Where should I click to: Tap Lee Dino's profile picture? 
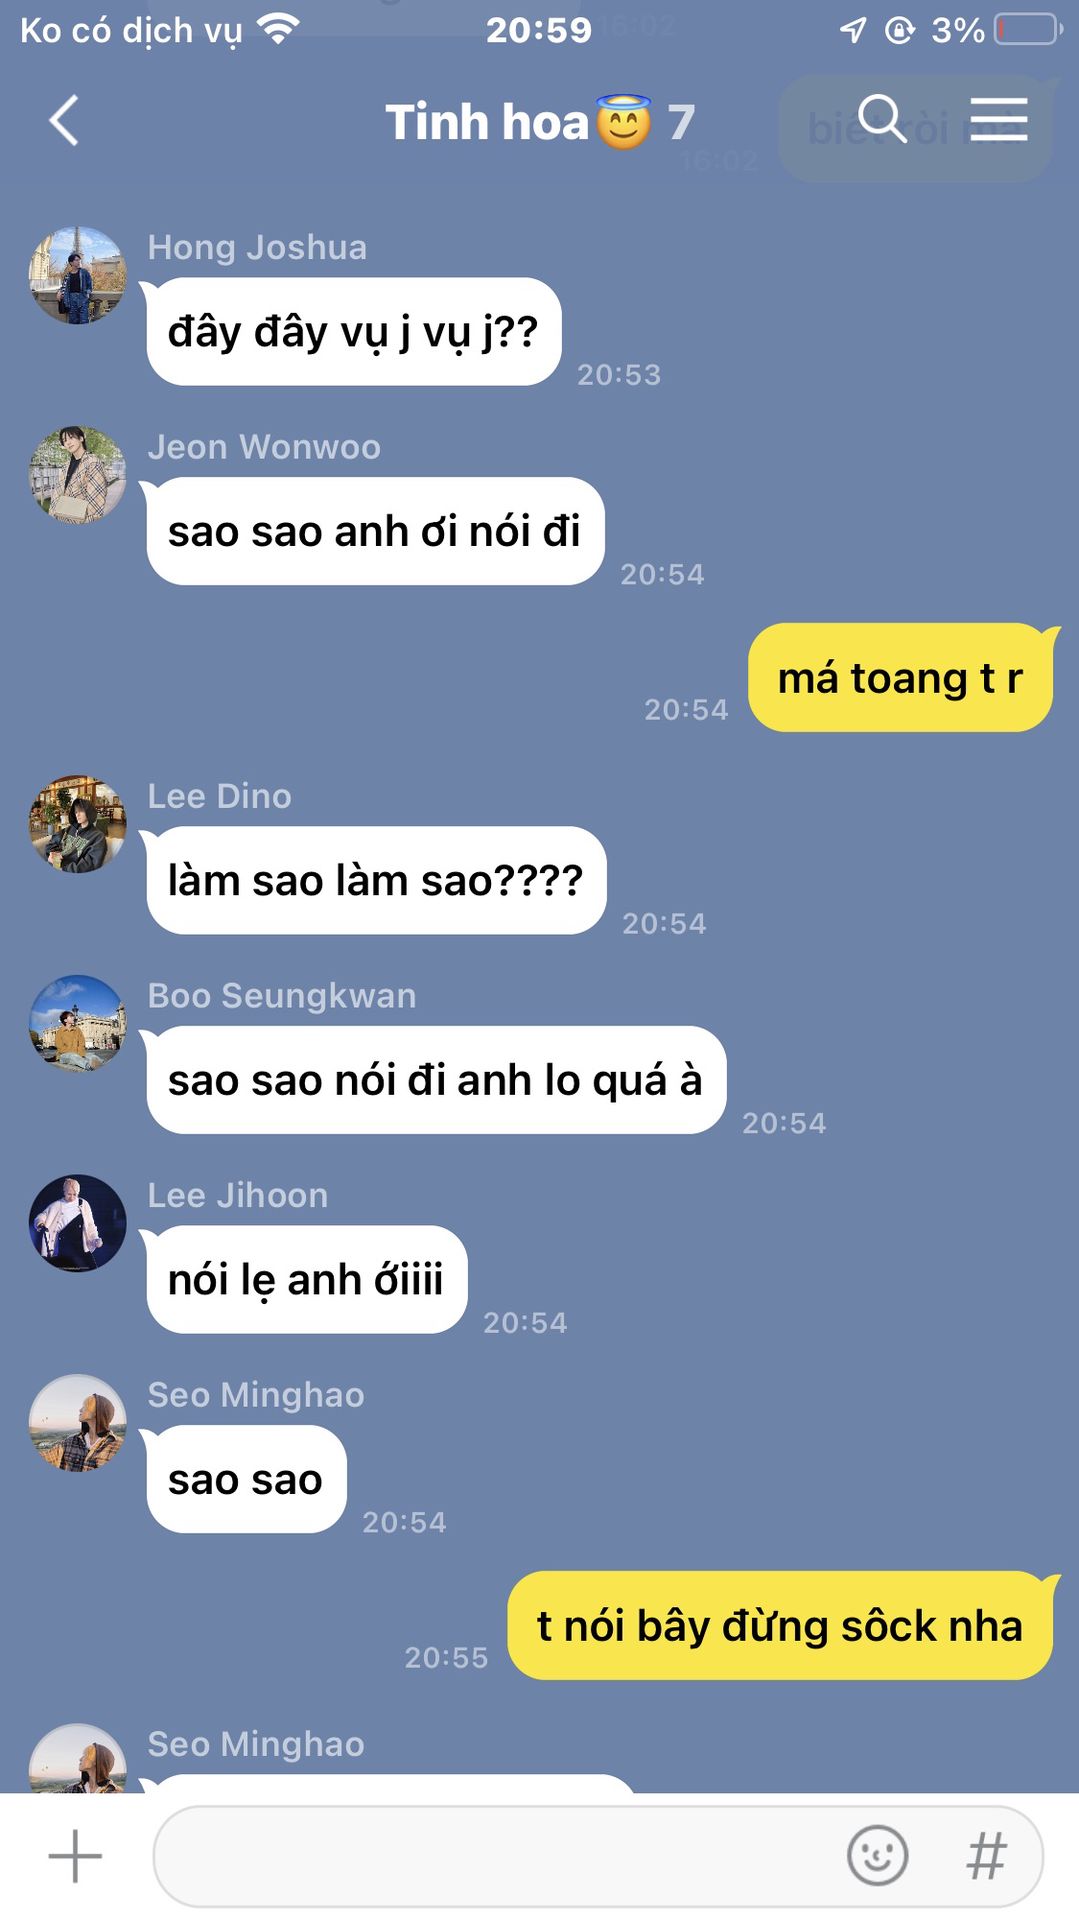[78, 824]
